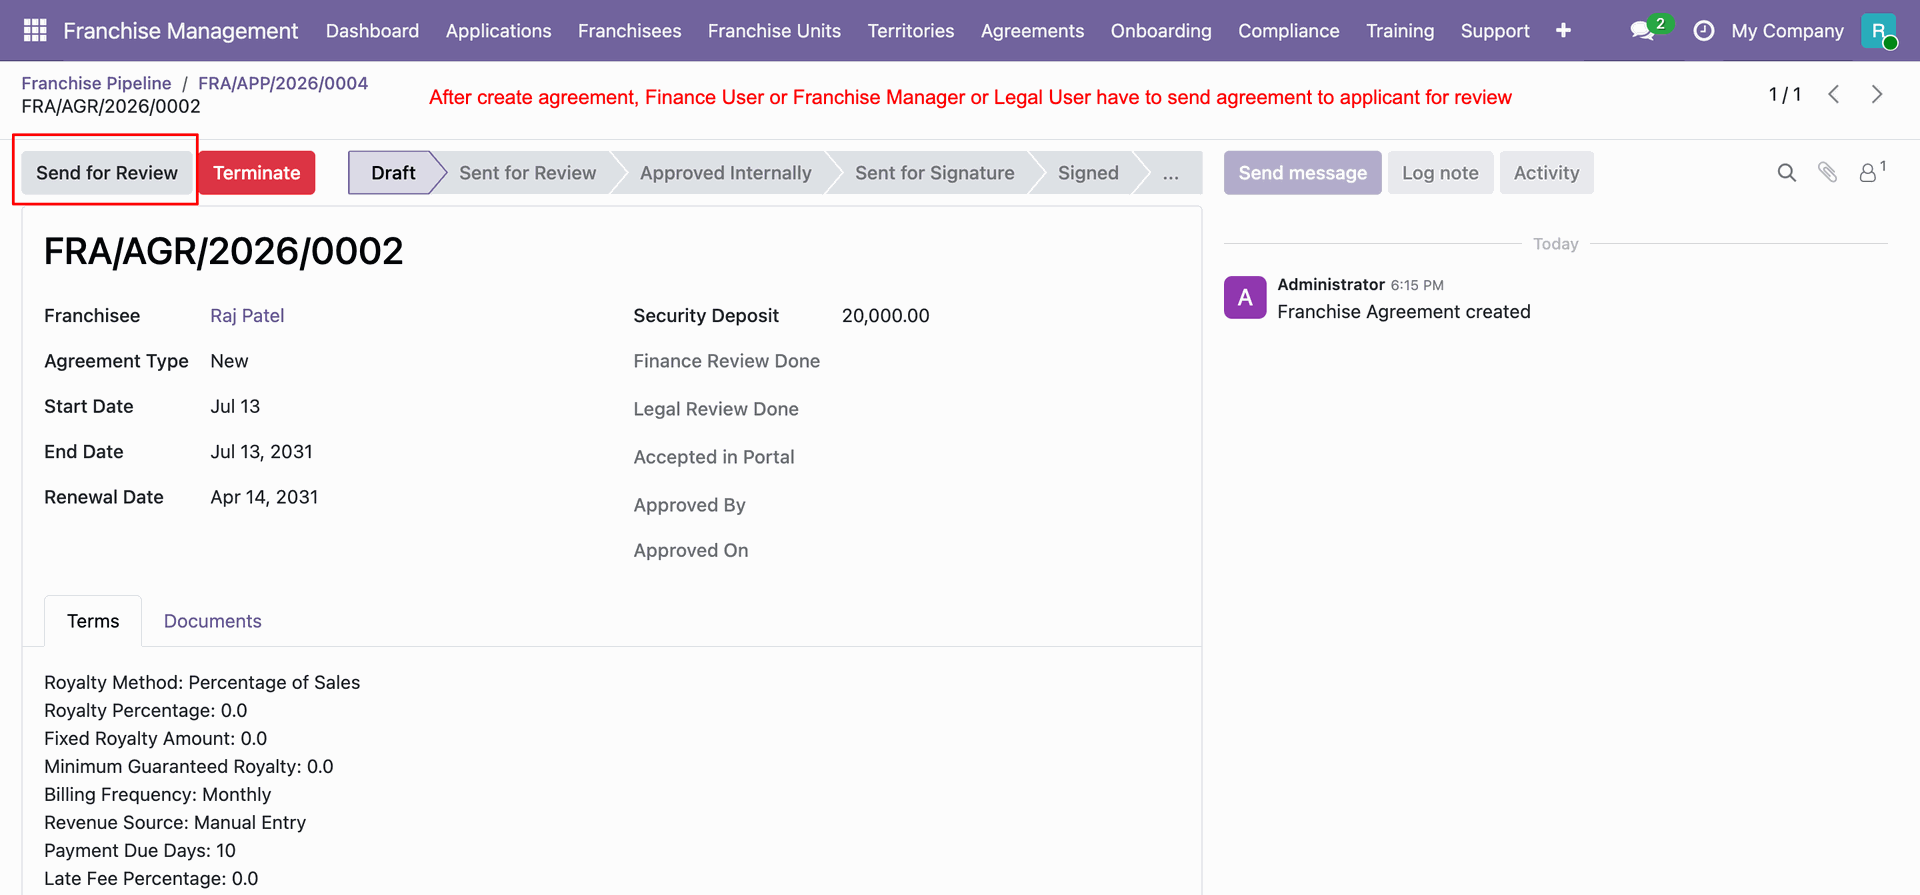This screenshot has width=1920, height=895.
Task: Search messages with the magnifier icon
Action: click(1786, 173)
